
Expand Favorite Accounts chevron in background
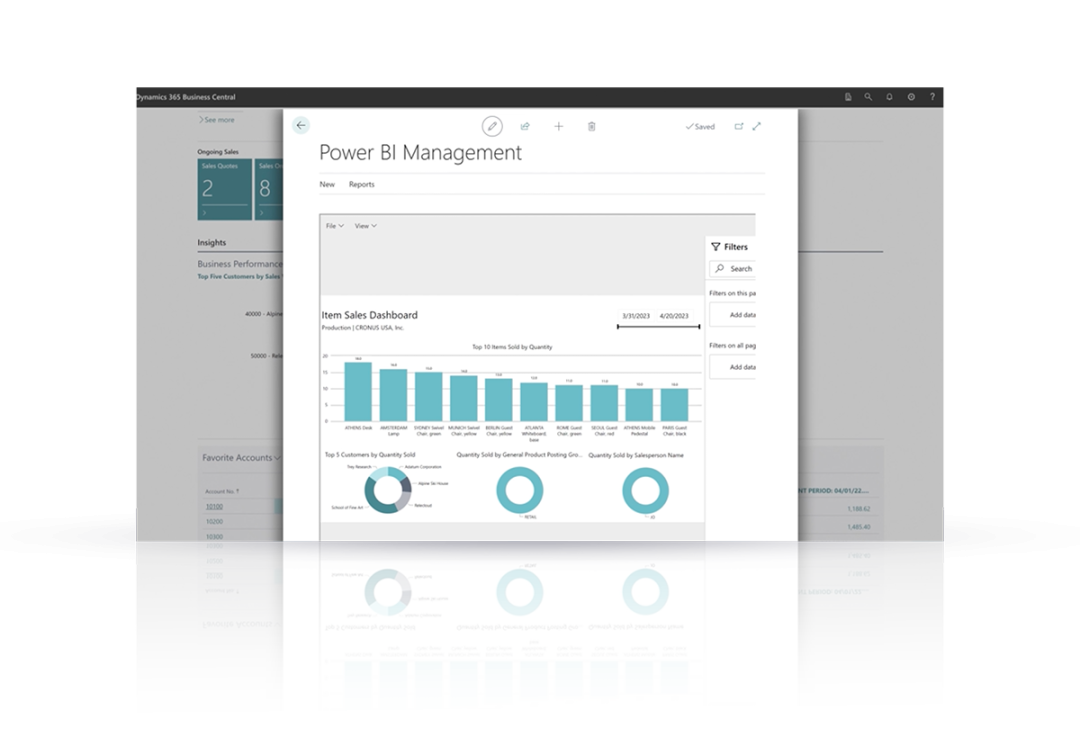click(x=277, y=458)
